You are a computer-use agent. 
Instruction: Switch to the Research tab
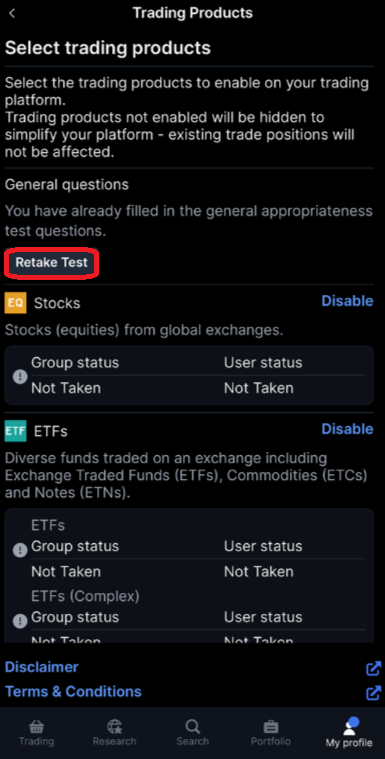pos(114,733)
